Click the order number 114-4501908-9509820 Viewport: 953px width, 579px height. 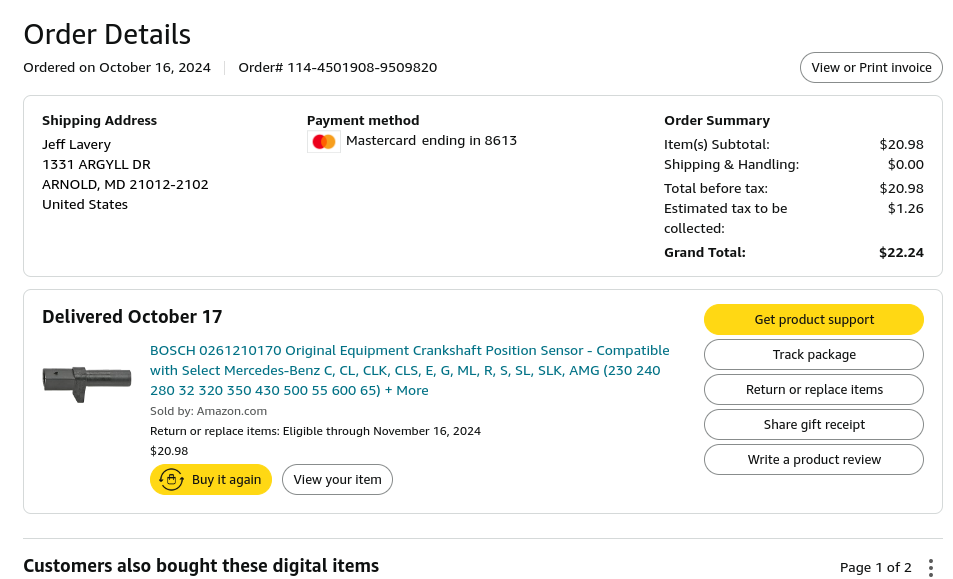pos(362,68)
